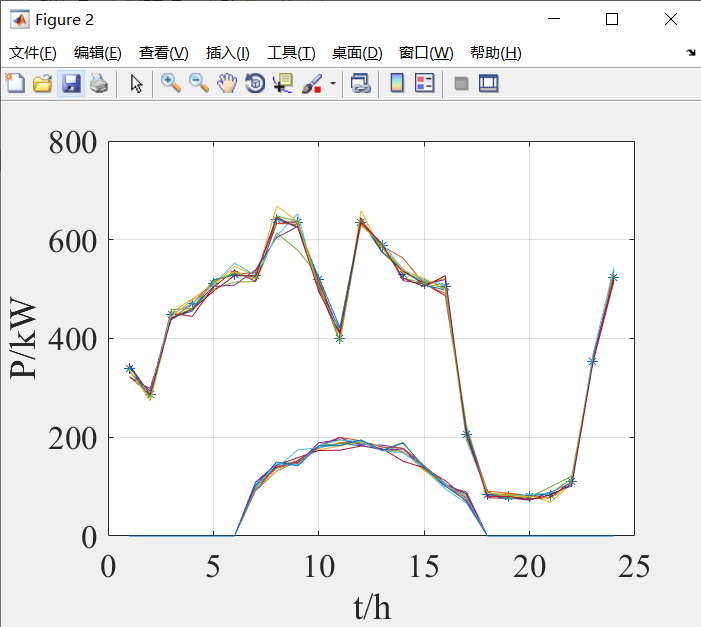This screenshot has width=701, height=627.
Task: Expand the brush tool color dropdown arrow
Action: 332,84
